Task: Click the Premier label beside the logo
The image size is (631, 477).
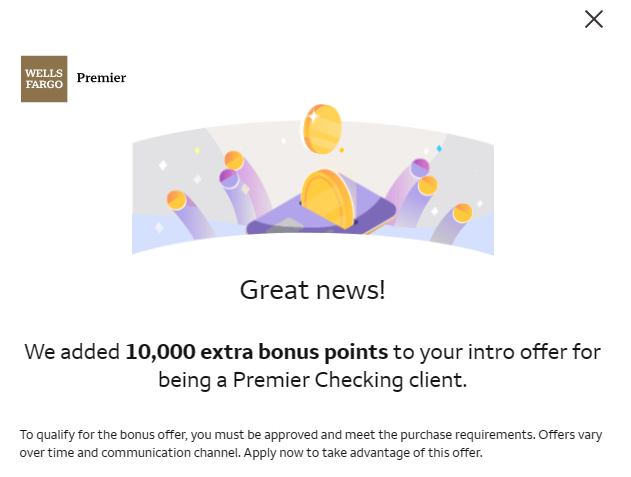Action: pyautogui.click(x=101, y=78)
